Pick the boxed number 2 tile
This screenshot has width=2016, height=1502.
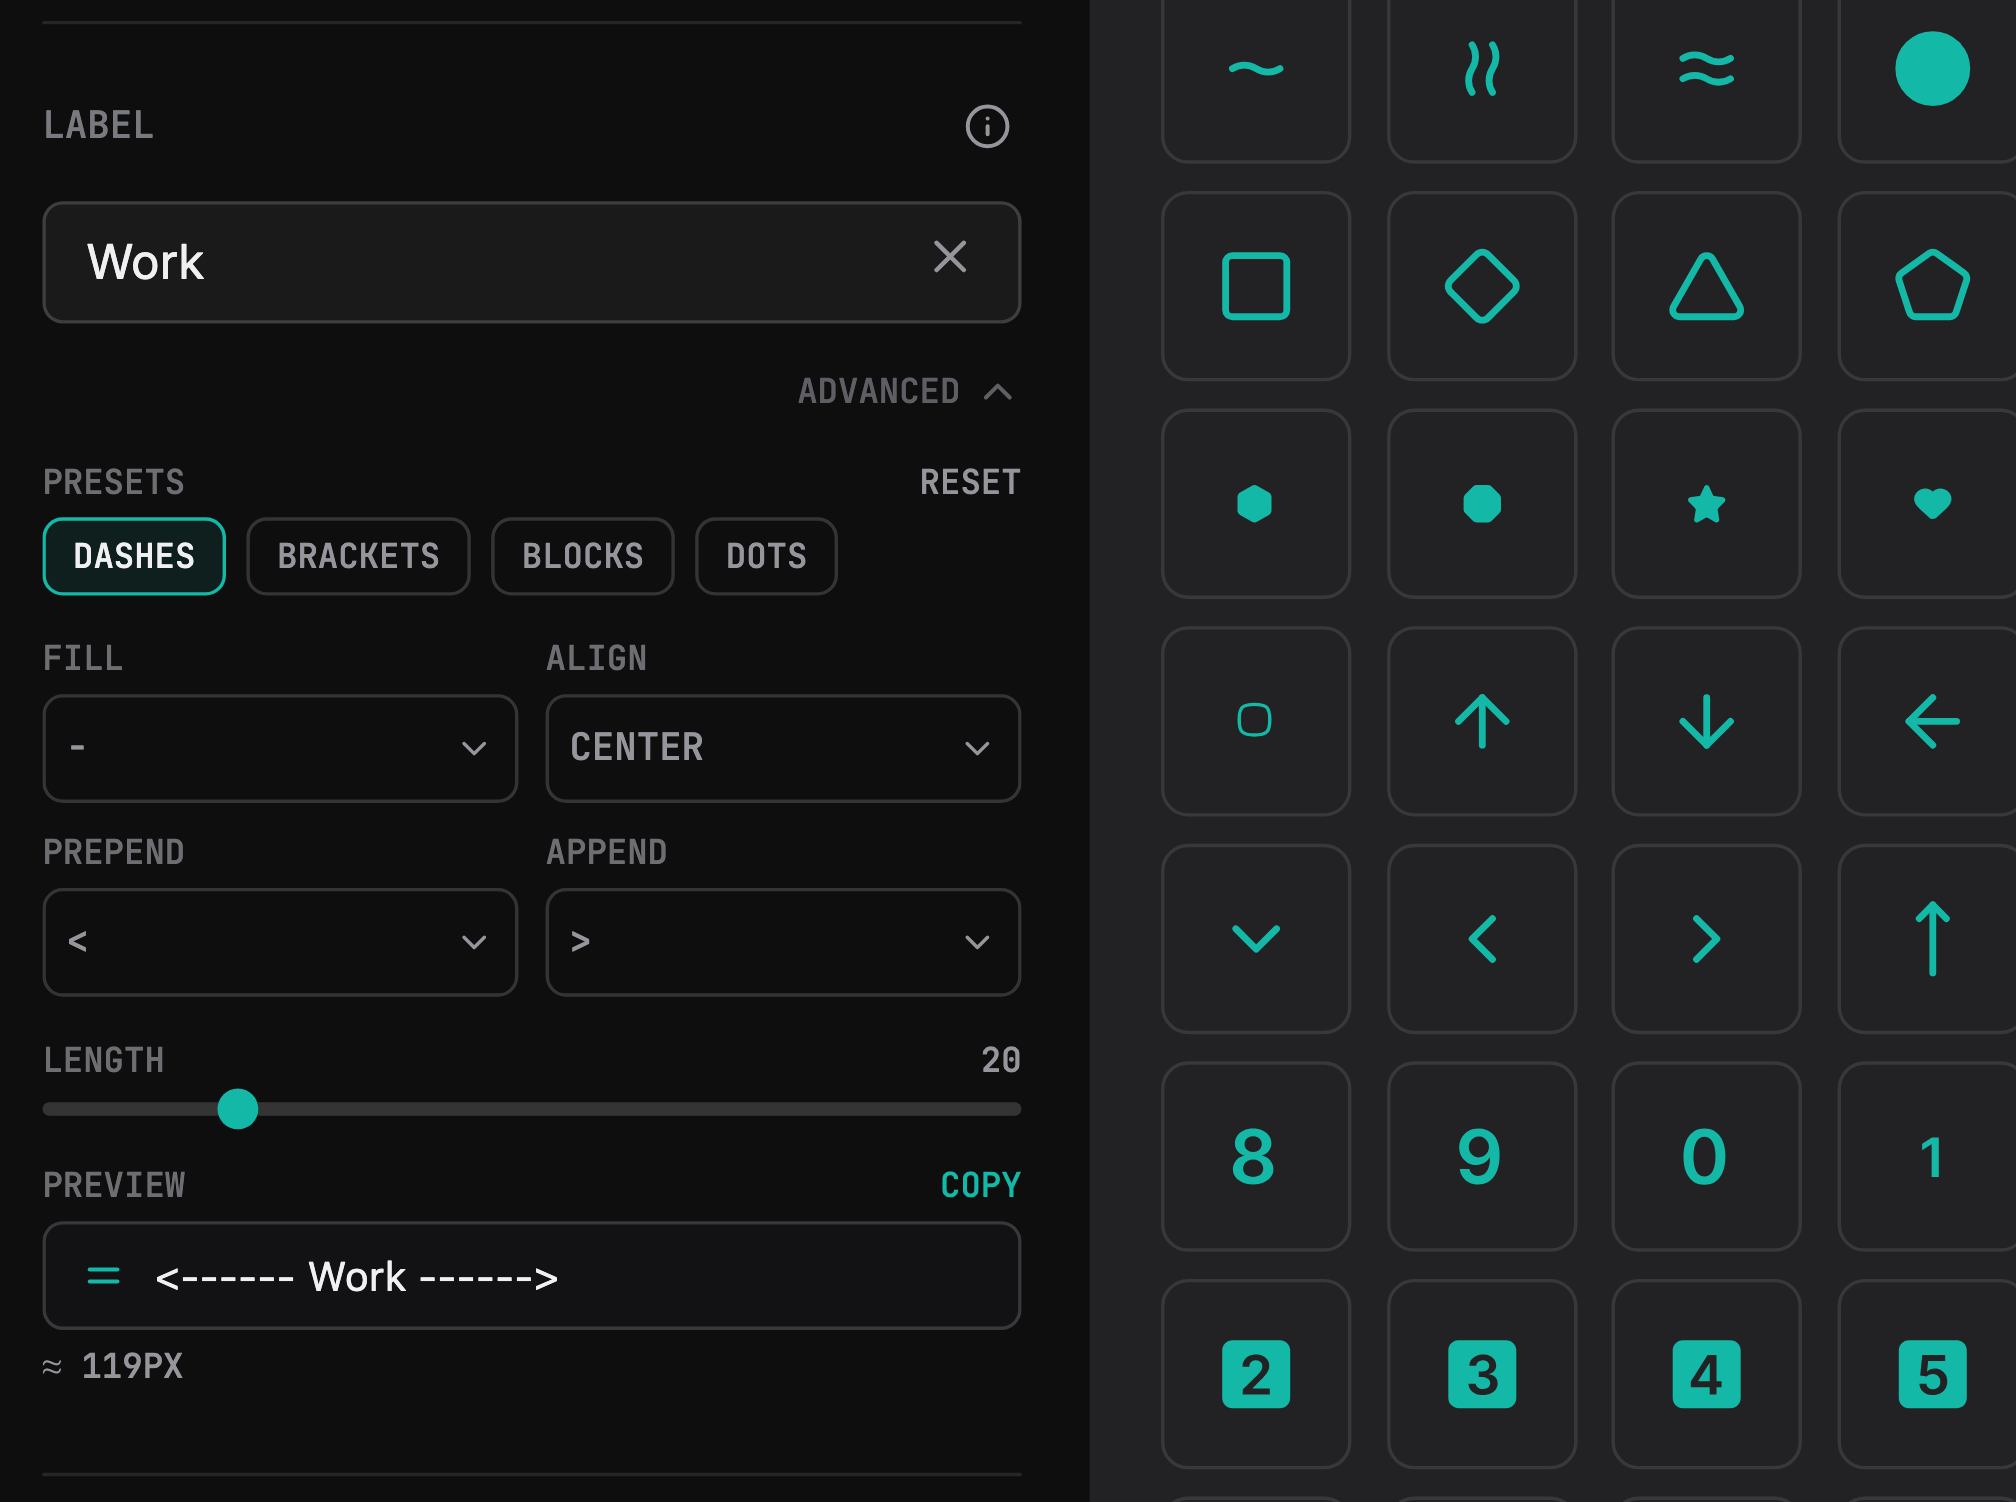pyautogui.click(x=1256, y=1374)
